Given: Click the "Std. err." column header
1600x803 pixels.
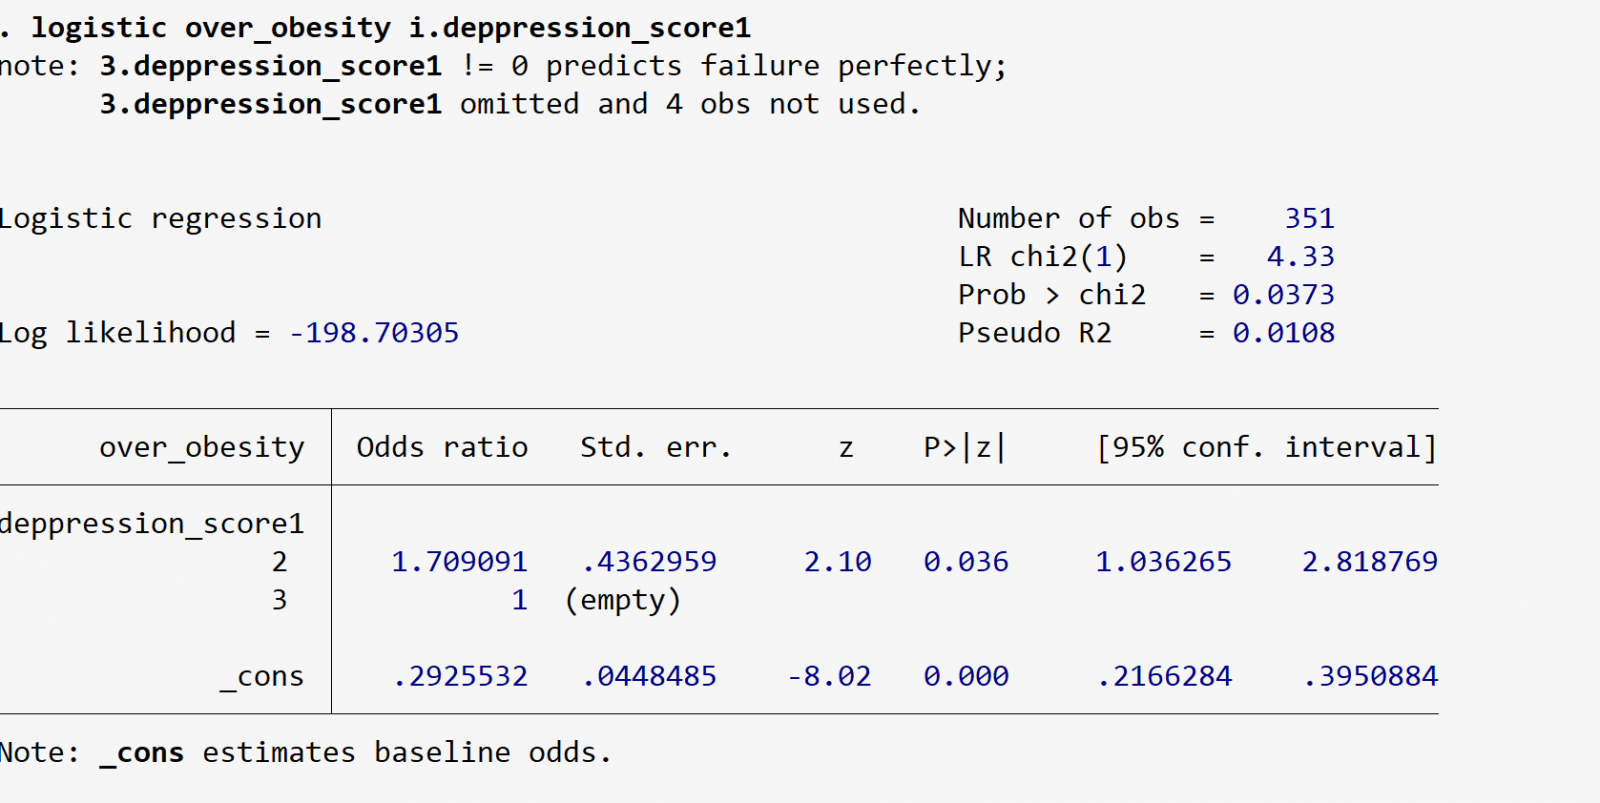Looking at the screenshot, I should [x=656, y=447].
